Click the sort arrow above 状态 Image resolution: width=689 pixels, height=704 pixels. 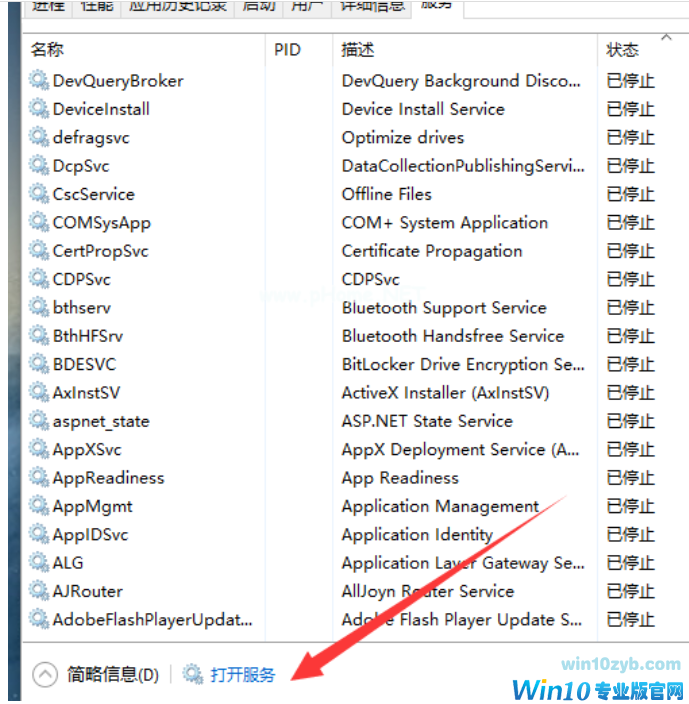pos(667,37)
